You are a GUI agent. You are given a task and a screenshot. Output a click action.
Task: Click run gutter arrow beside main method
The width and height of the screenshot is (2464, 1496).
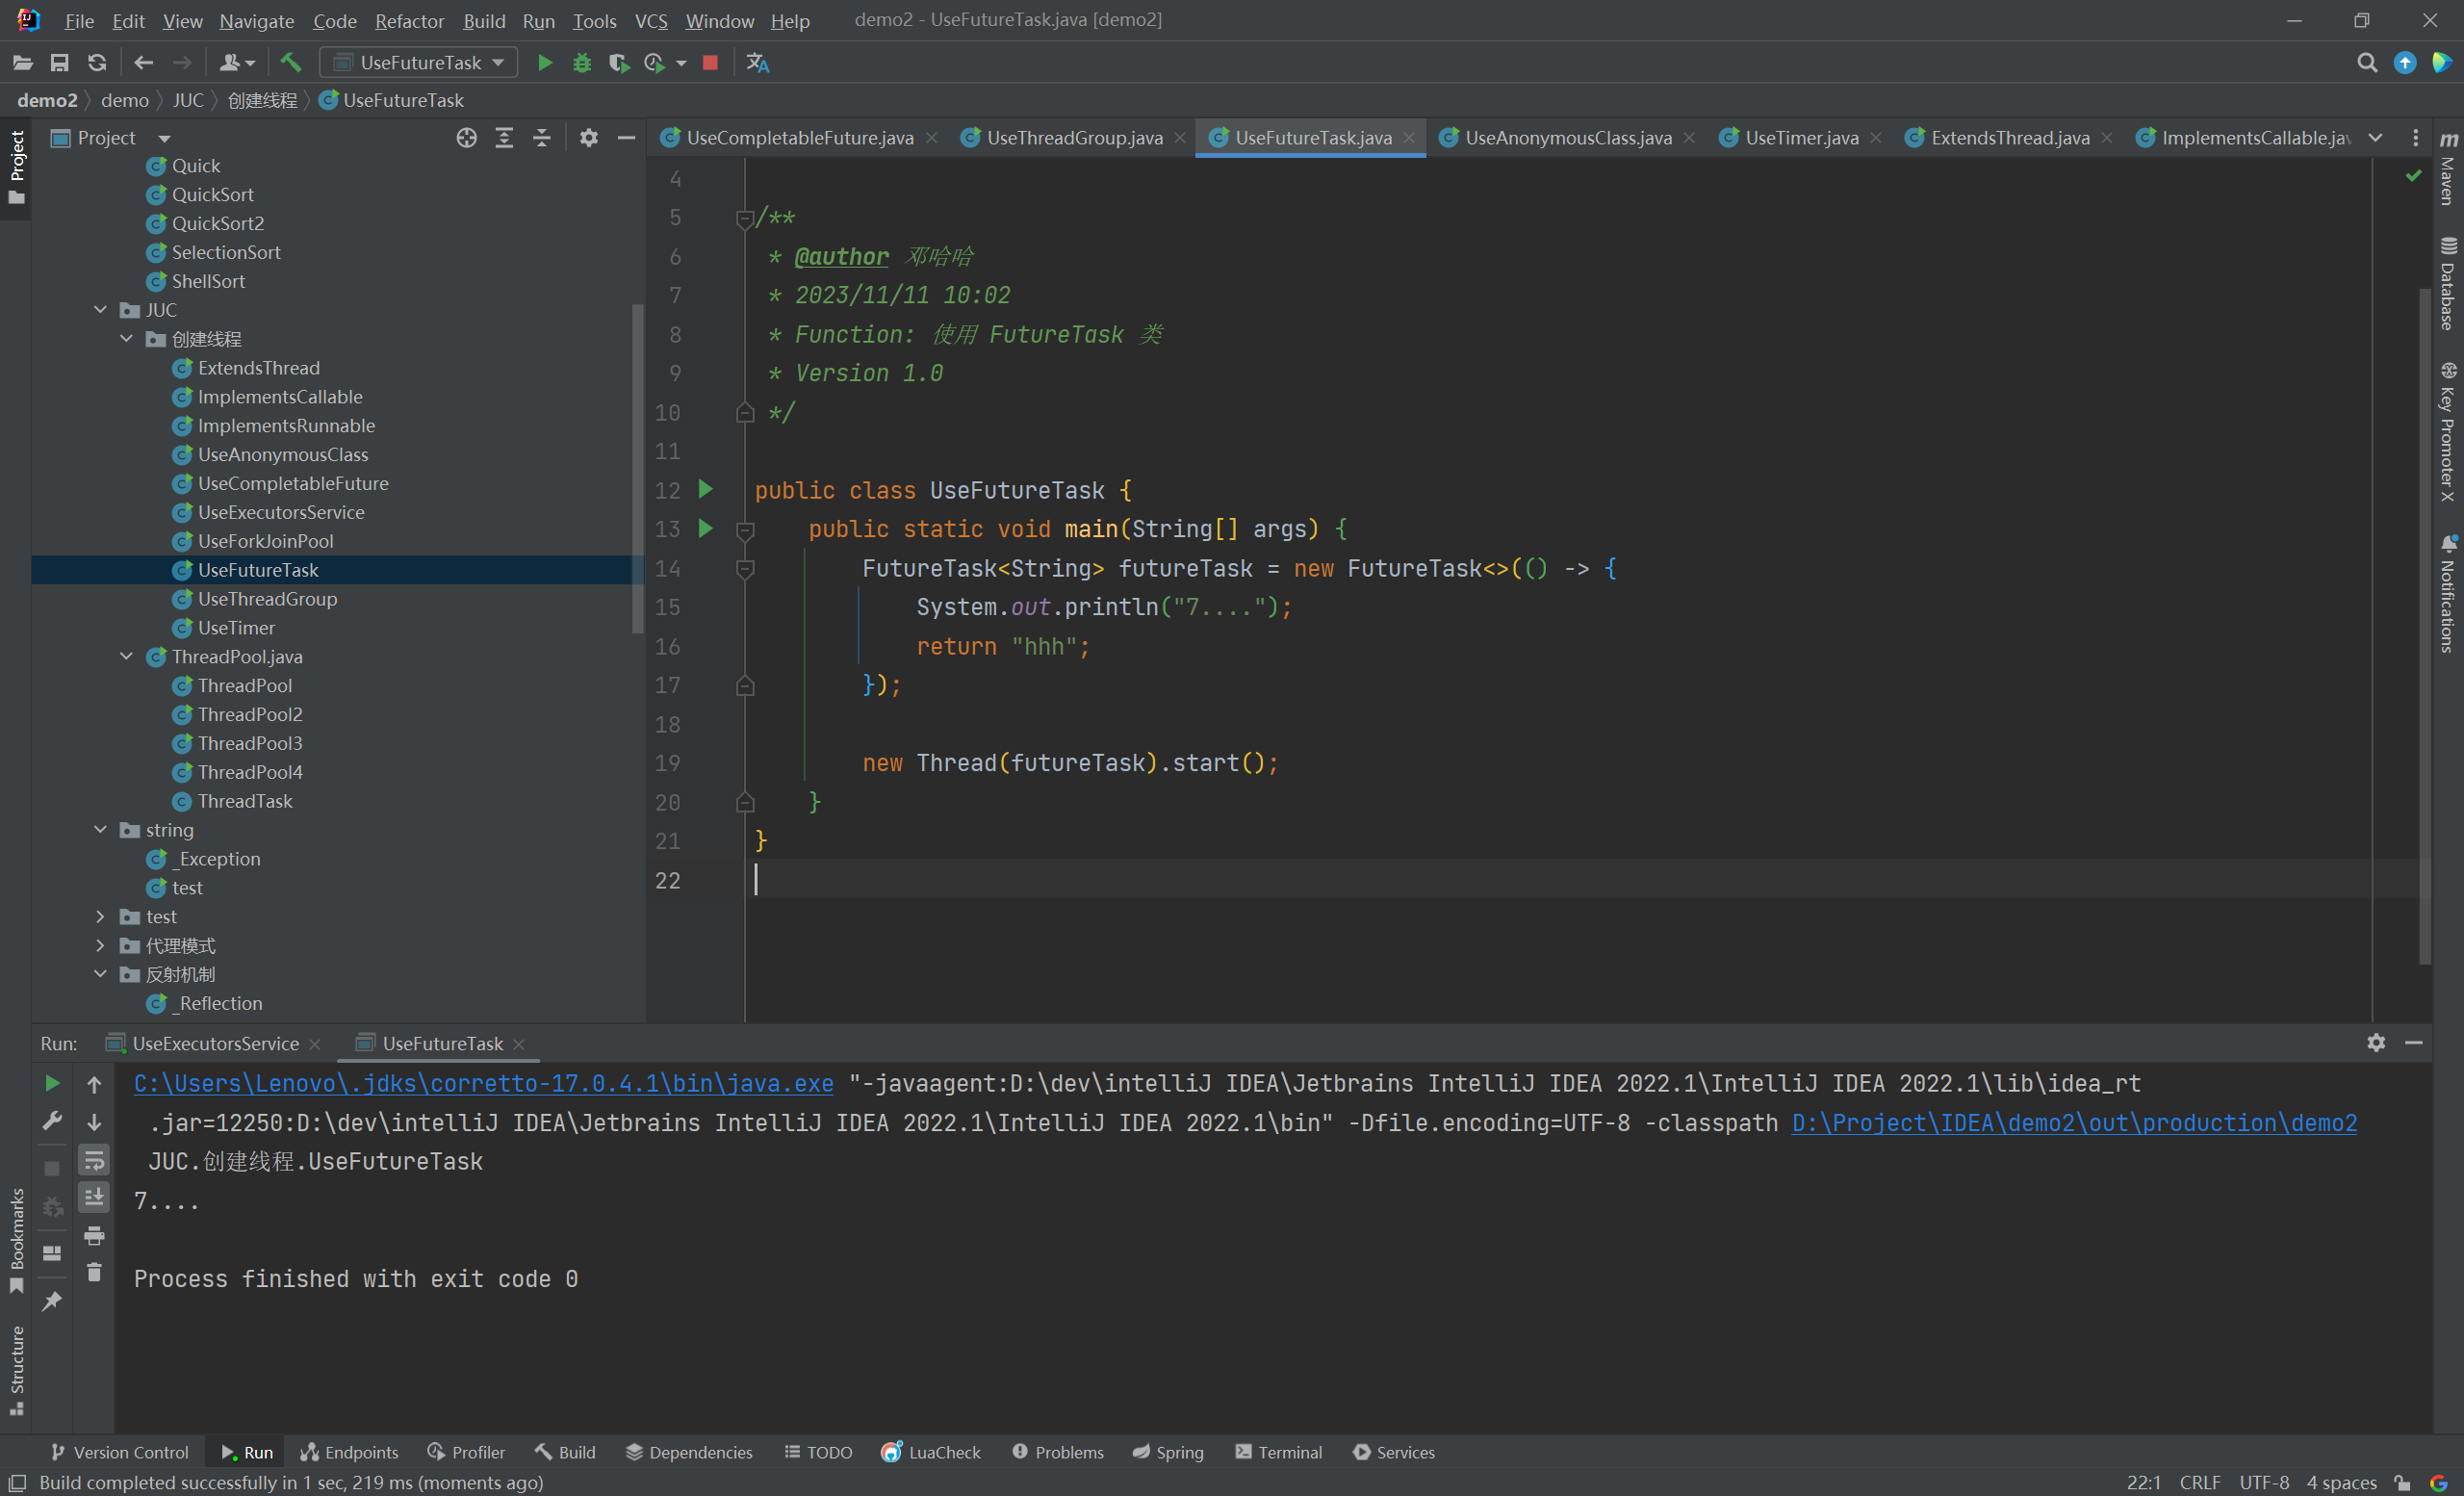point(706,528)
